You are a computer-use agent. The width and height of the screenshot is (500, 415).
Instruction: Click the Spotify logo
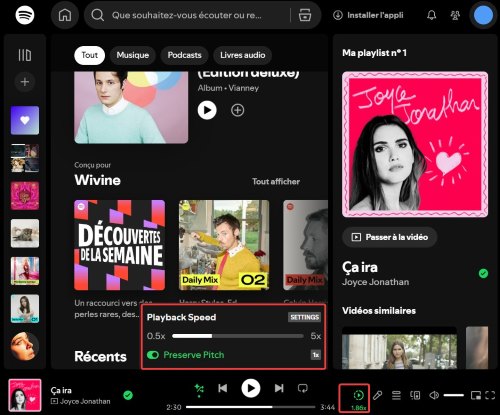[x=25, y=15]
